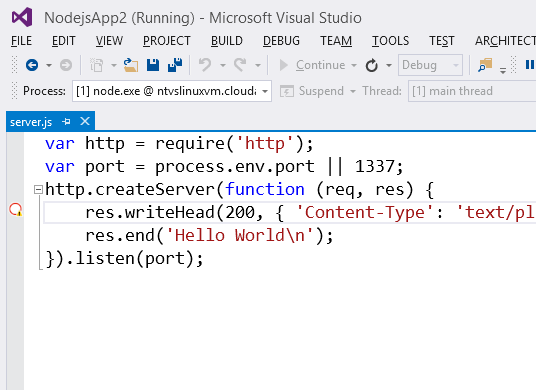This screenshot has width=536, height=390.
Task: Toggle the pin on the server.js tab
Action: (67, 121)
